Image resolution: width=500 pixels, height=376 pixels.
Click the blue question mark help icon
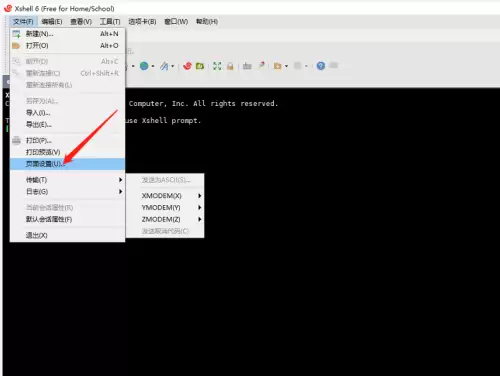click(321, 66)
